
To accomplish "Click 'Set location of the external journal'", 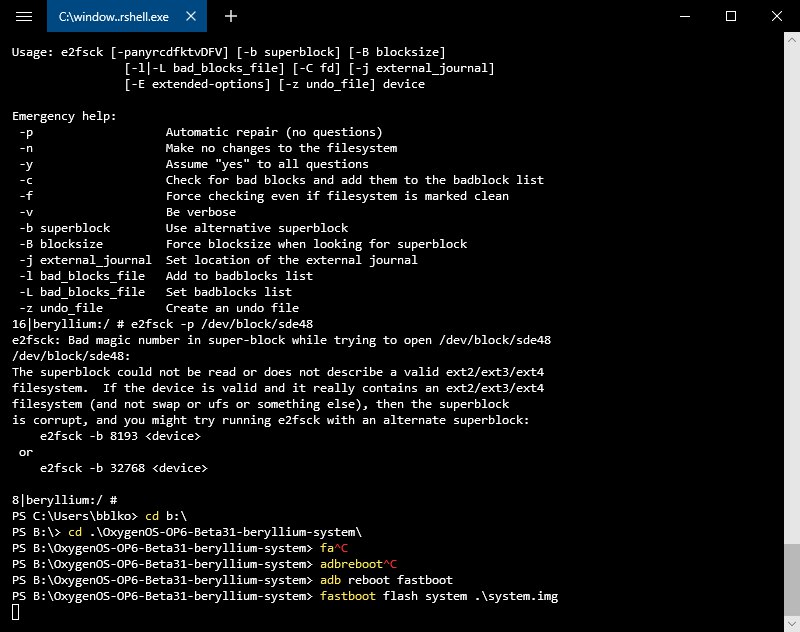I will pos(291,260).
